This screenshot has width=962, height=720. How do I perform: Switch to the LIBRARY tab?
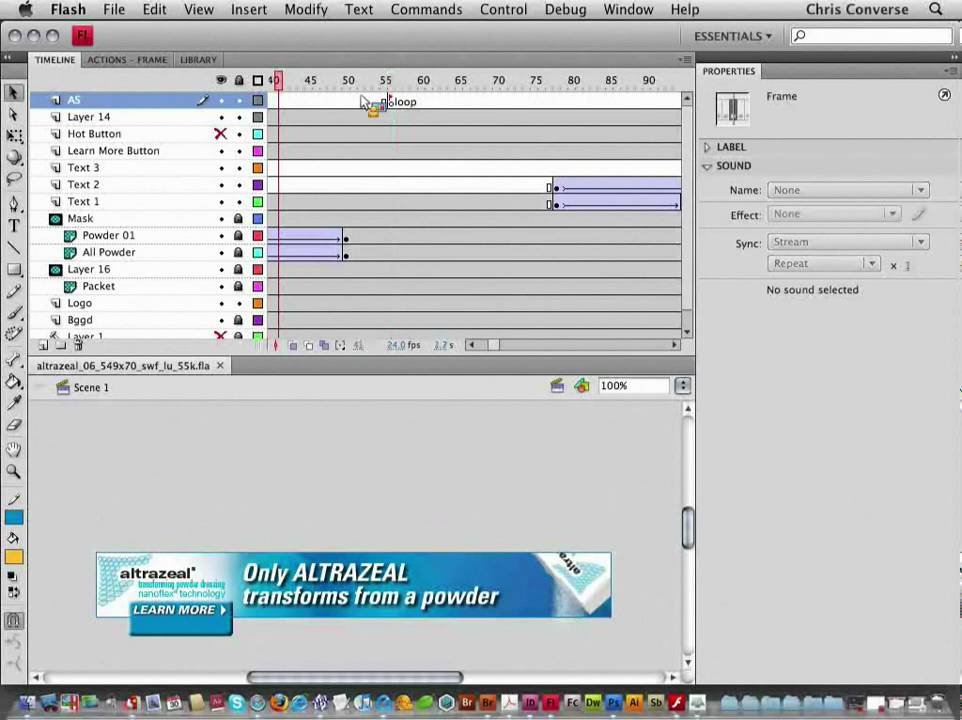point(198,59)
